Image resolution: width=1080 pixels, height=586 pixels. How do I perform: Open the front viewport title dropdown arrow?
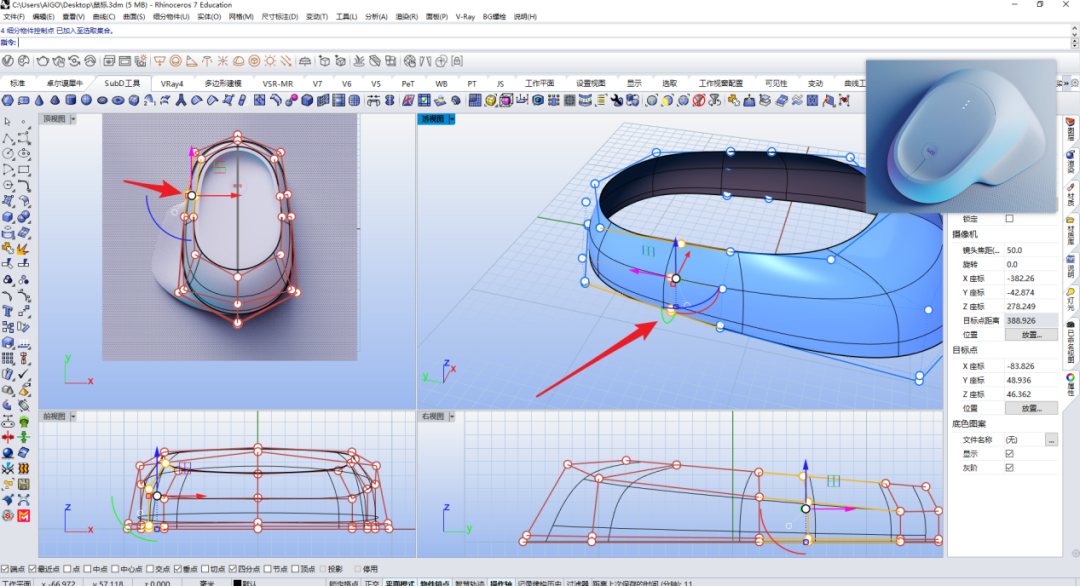pos(73,417)
